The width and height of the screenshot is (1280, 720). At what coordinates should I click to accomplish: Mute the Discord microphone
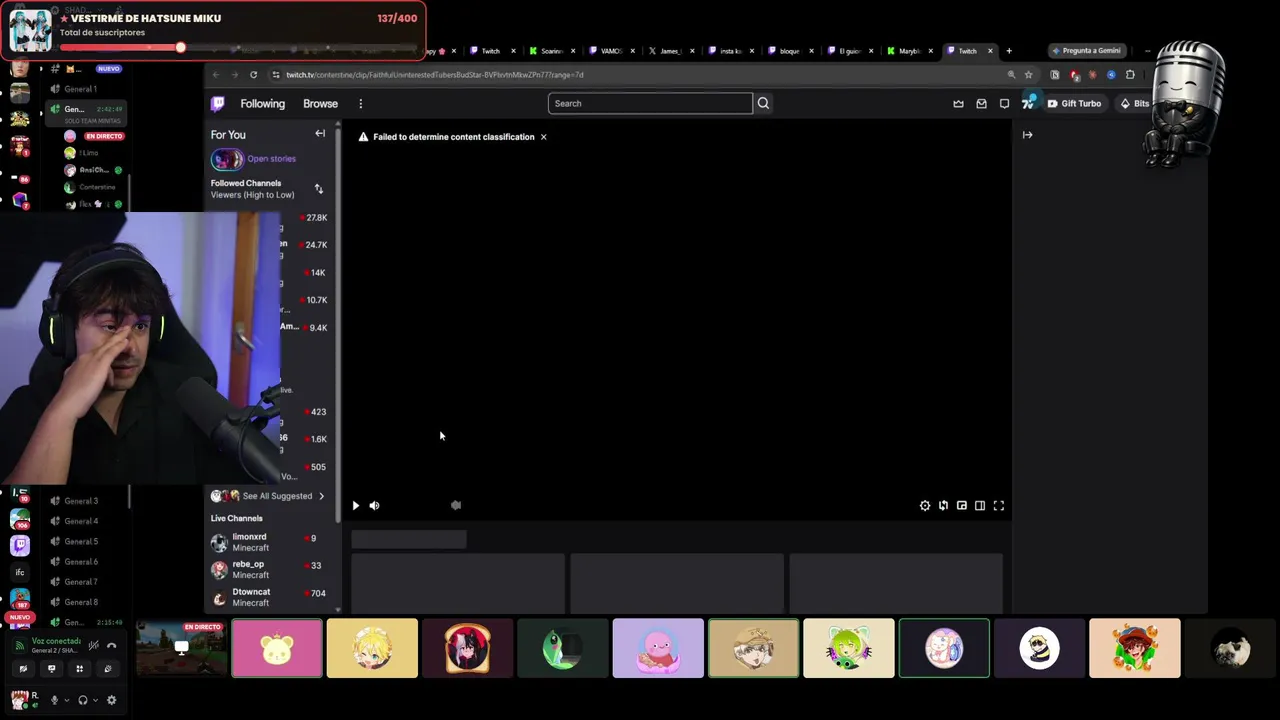pos(55,700)
